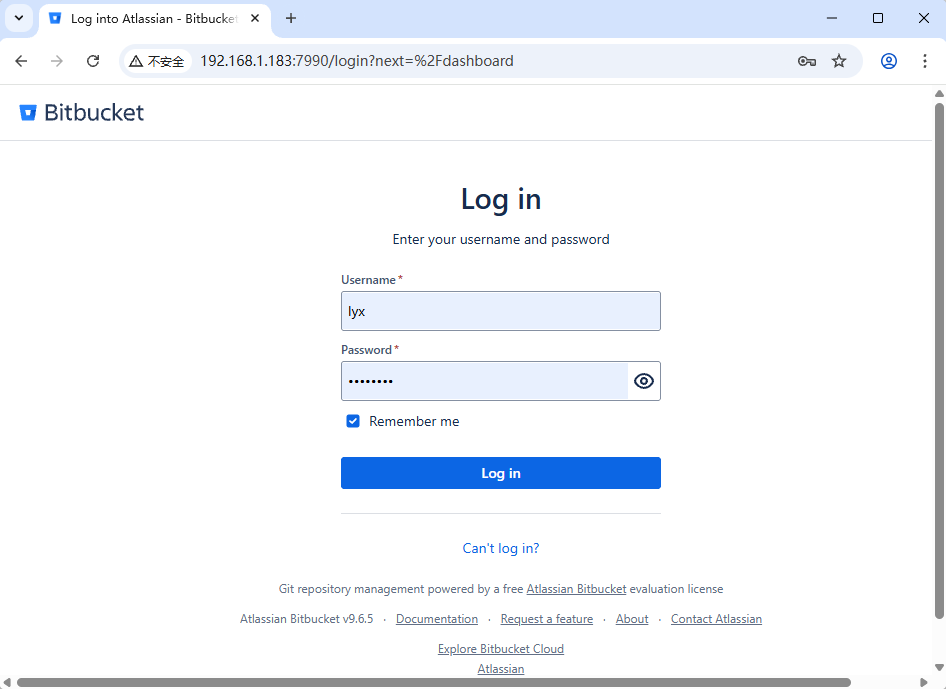
Task: Click the horizontal scrollbar thumb
Action: click(434, 682)
